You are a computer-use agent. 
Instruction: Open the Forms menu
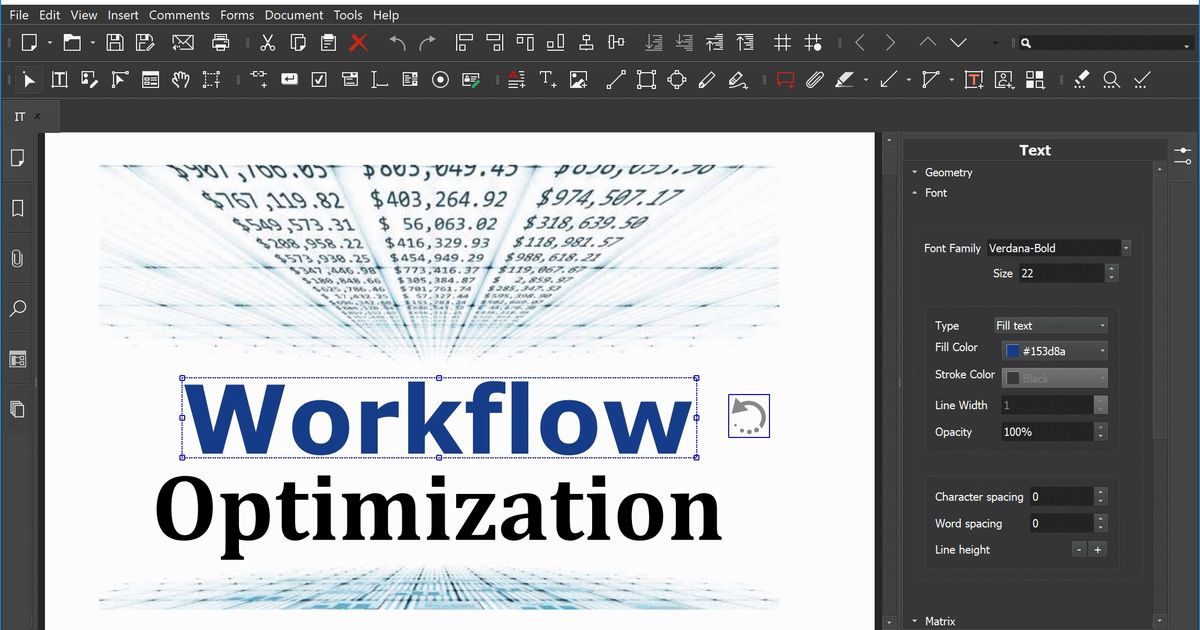click(237, 15)
